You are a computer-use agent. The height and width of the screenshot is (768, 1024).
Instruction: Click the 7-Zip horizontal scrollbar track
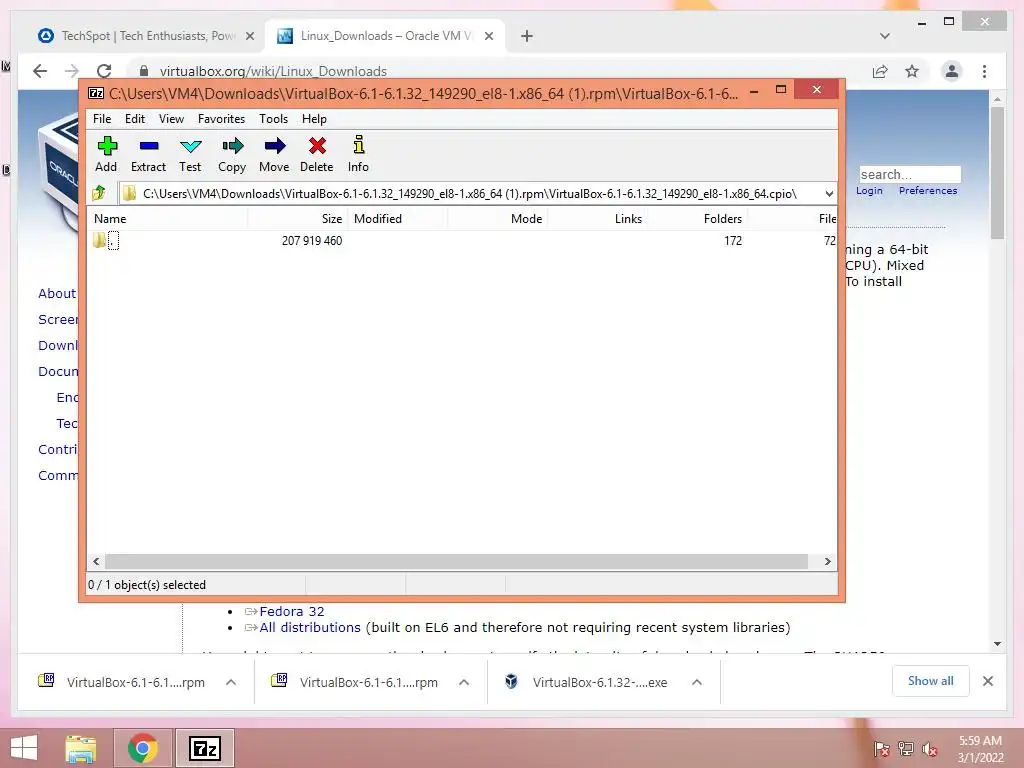(x=456, y=562)
